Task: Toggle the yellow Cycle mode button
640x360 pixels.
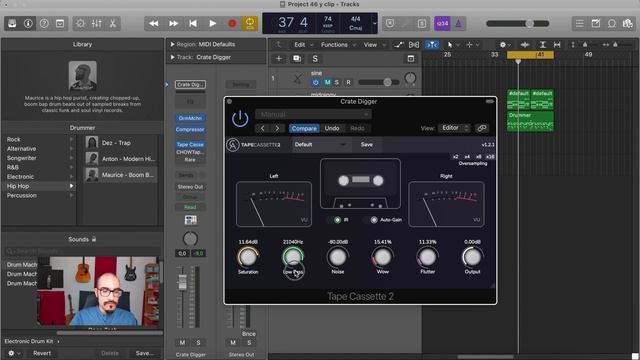Action: point(250,24)
